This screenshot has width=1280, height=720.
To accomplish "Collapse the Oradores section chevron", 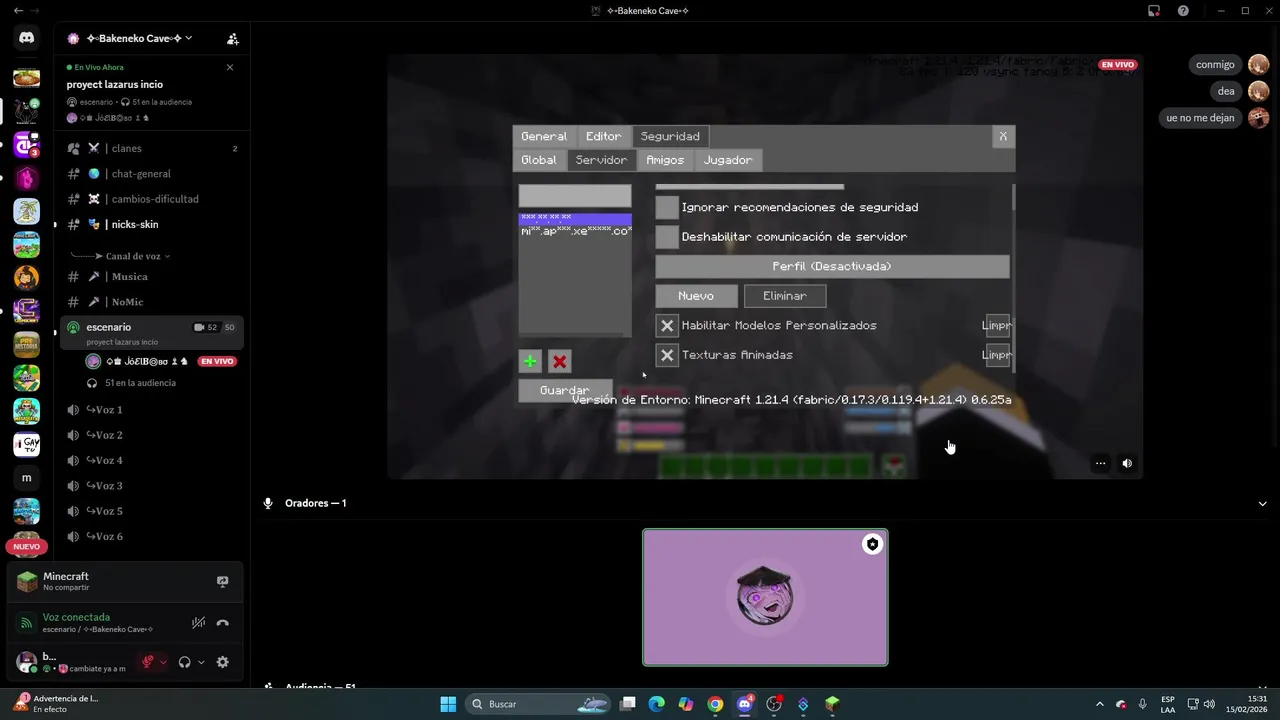I will coord(1262,504).
